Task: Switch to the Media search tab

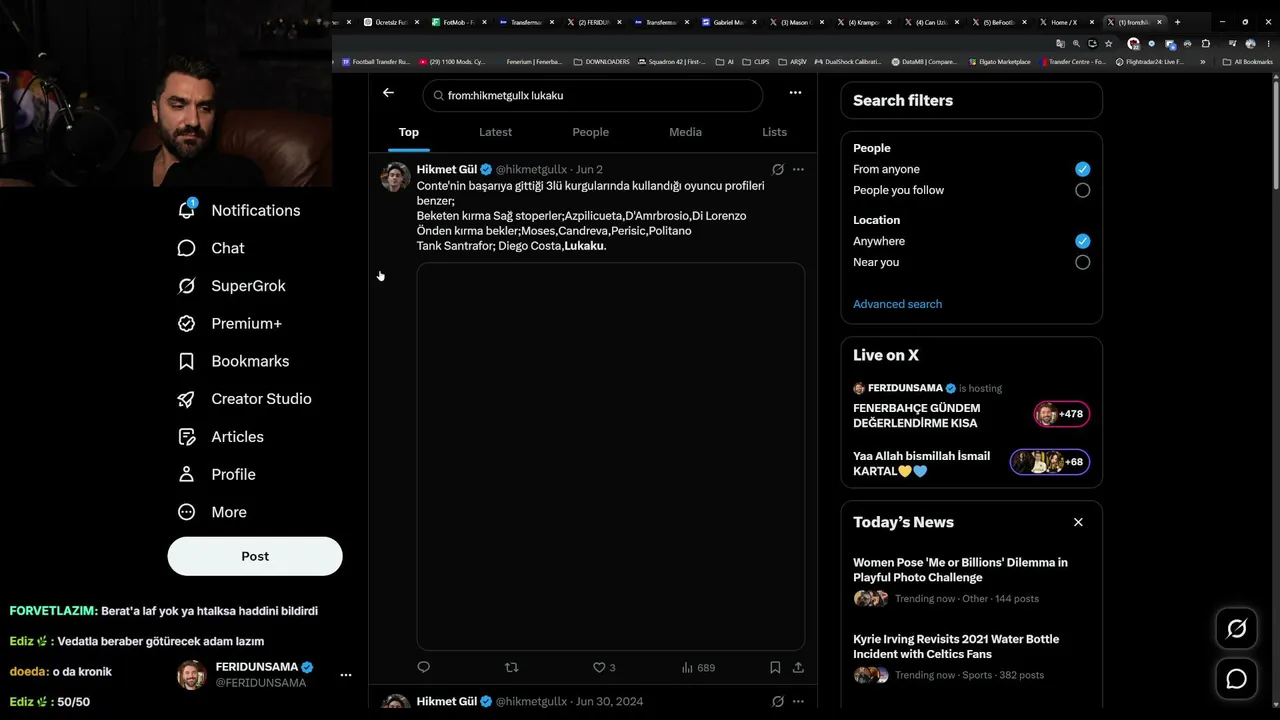Action: [685, 132]
